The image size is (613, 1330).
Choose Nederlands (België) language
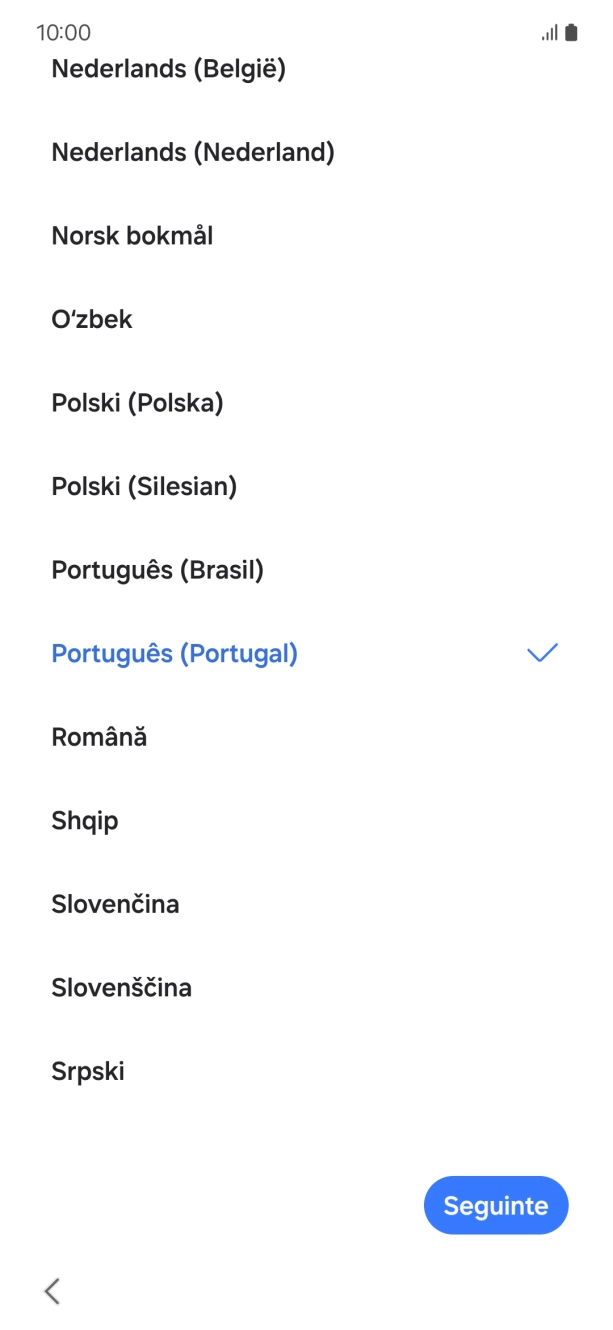point(170,70)
